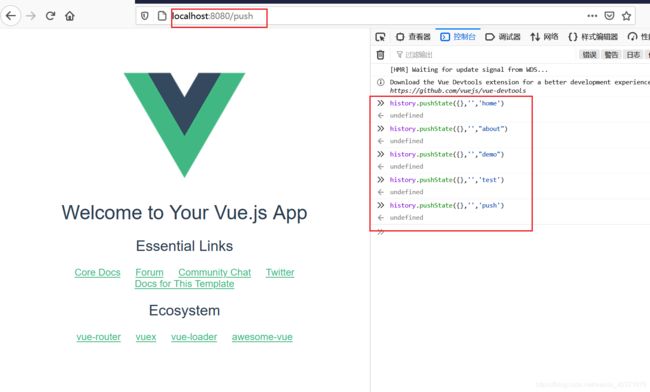Open the 样式编辑器 Style Editor tab
Image resolution: width=650 pixels, height=392 pixels.
(593, 37)
